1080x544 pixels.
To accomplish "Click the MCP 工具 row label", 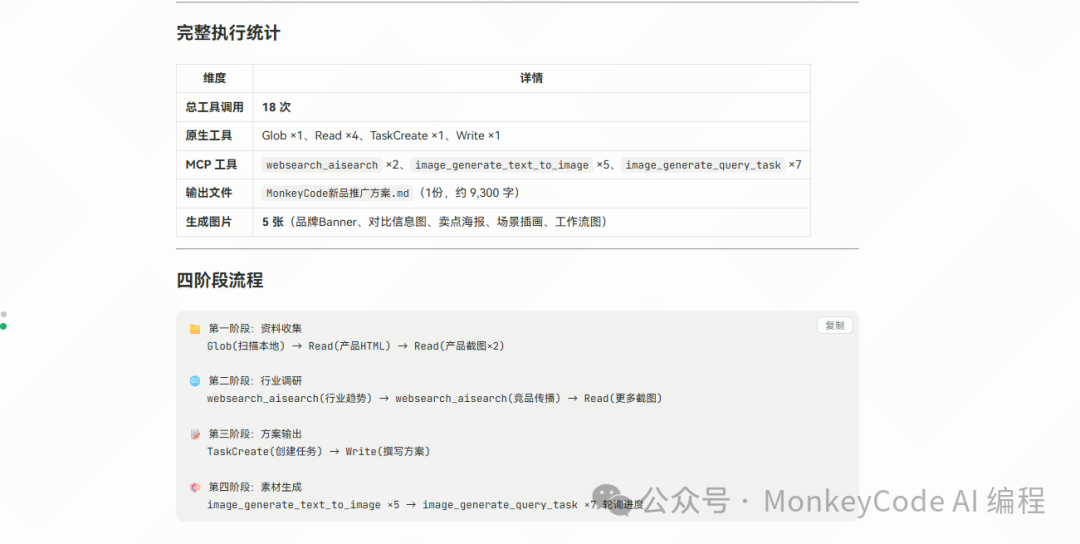I will (211, 165).
